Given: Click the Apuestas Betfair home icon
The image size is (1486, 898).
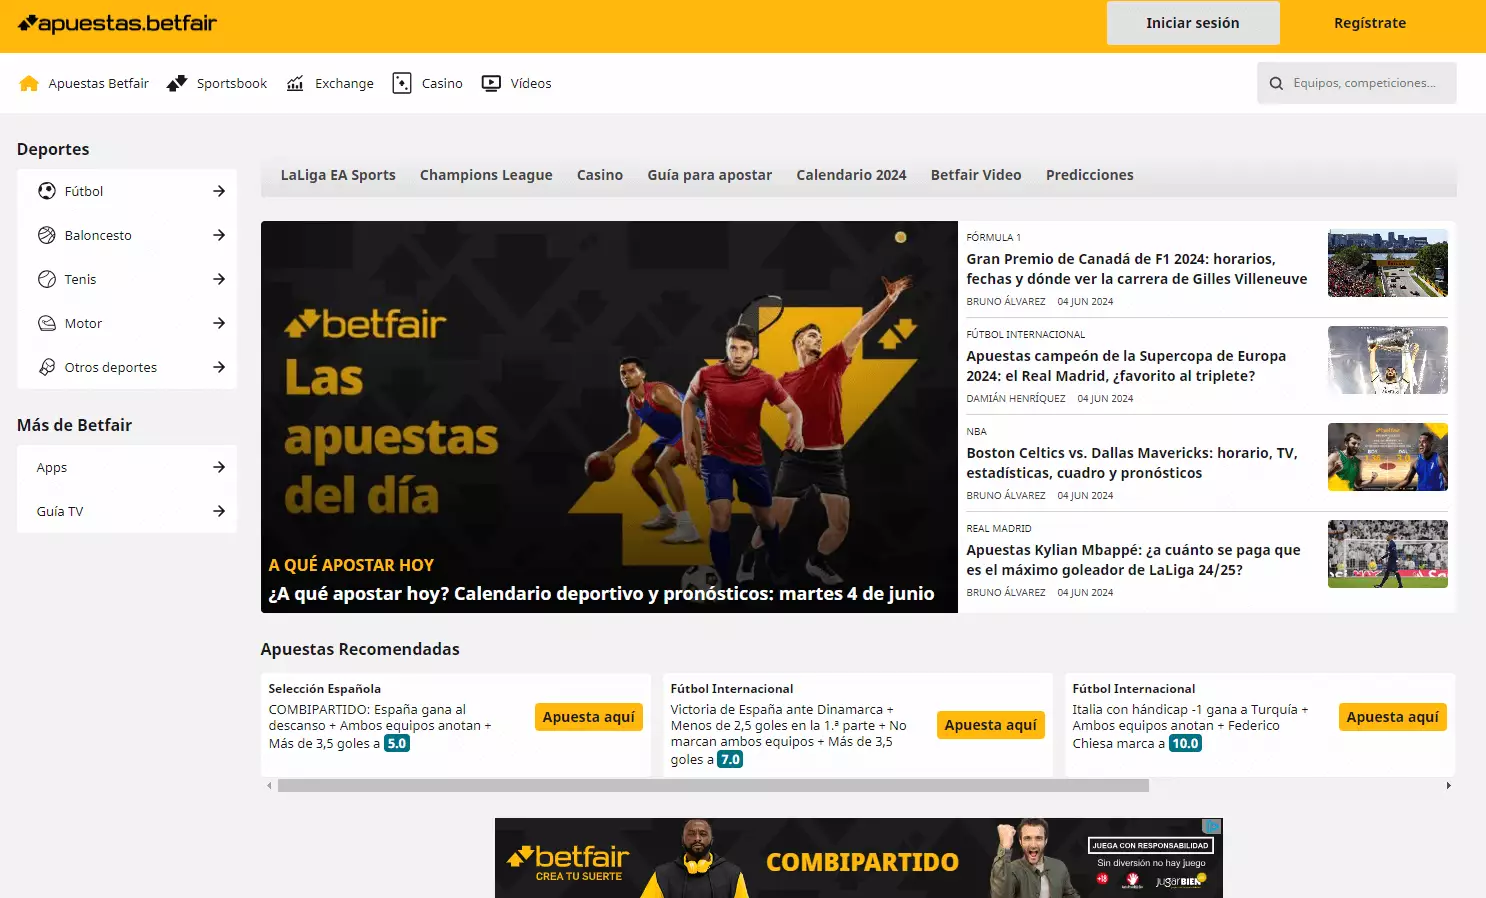Looking at the screenshot, I should click(29, 83).
